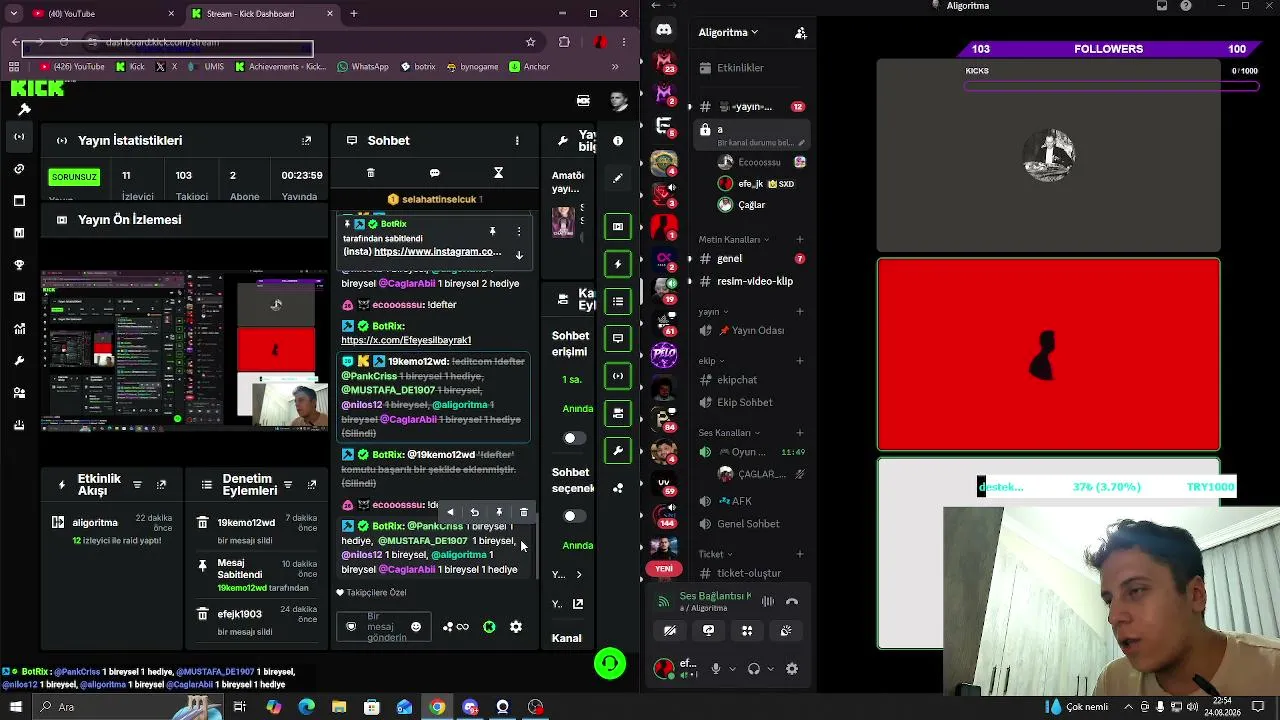1280x720 pixels.
Task: Open the x.com/Efeyesilbayrak1 link in chat
Action: click(x=406, y=340)
